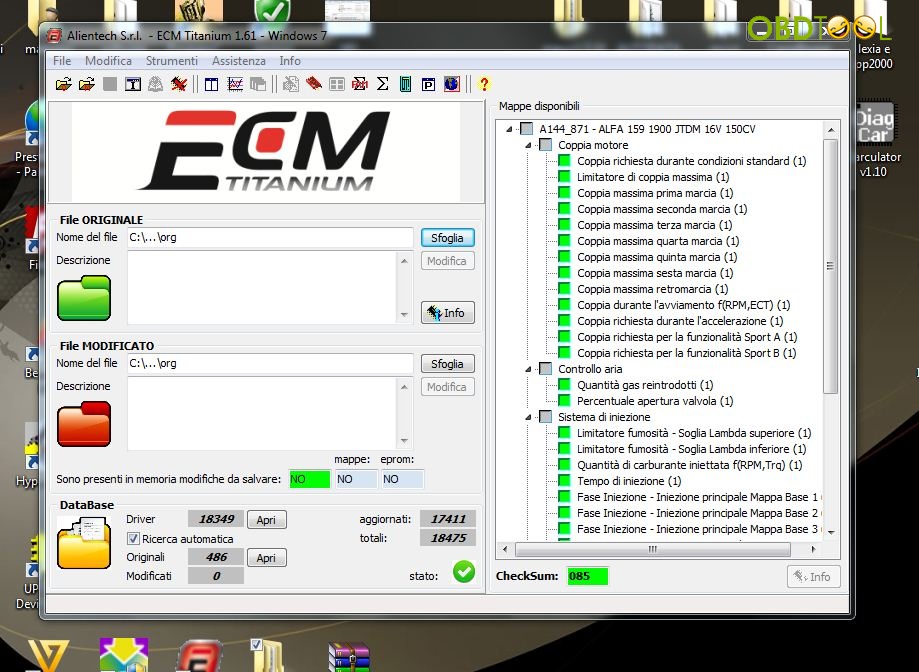
Task: Click Sfoglia for the original file
Action: click(447, 238)
